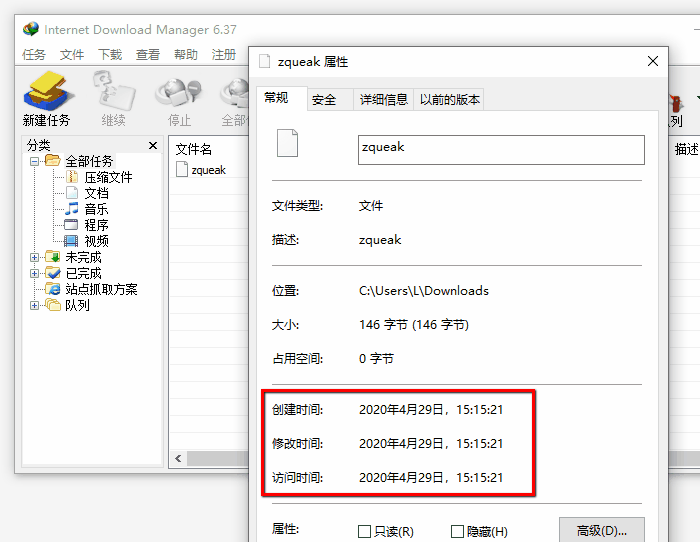This screenshot has width=700, height=542.
Task: Select the 程序 programs category
Action: (96, 225)
